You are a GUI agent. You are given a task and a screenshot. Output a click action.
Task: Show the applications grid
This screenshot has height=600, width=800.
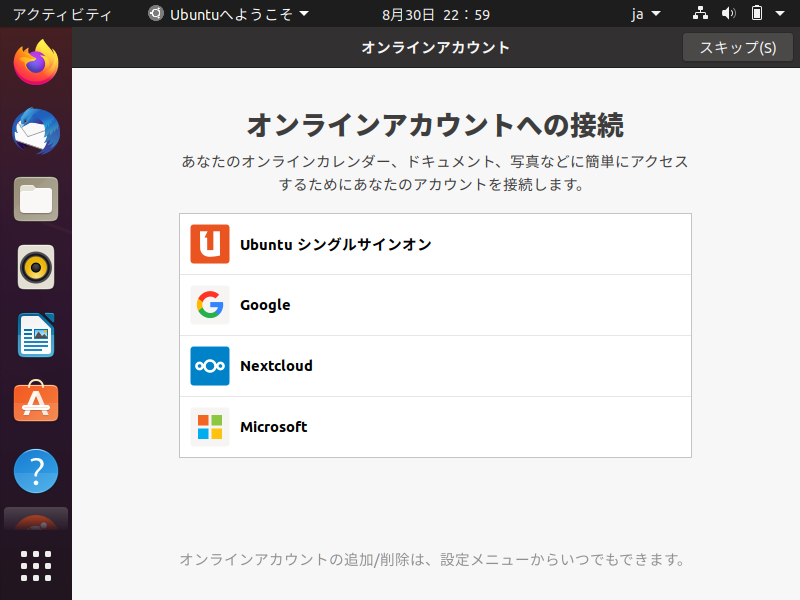click(36, 566)
